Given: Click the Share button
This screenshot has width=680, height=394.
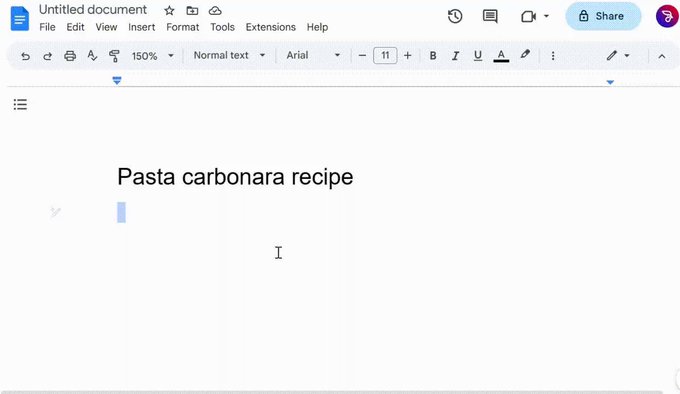Looking at the screenshot, I should [x=603, y=16].
